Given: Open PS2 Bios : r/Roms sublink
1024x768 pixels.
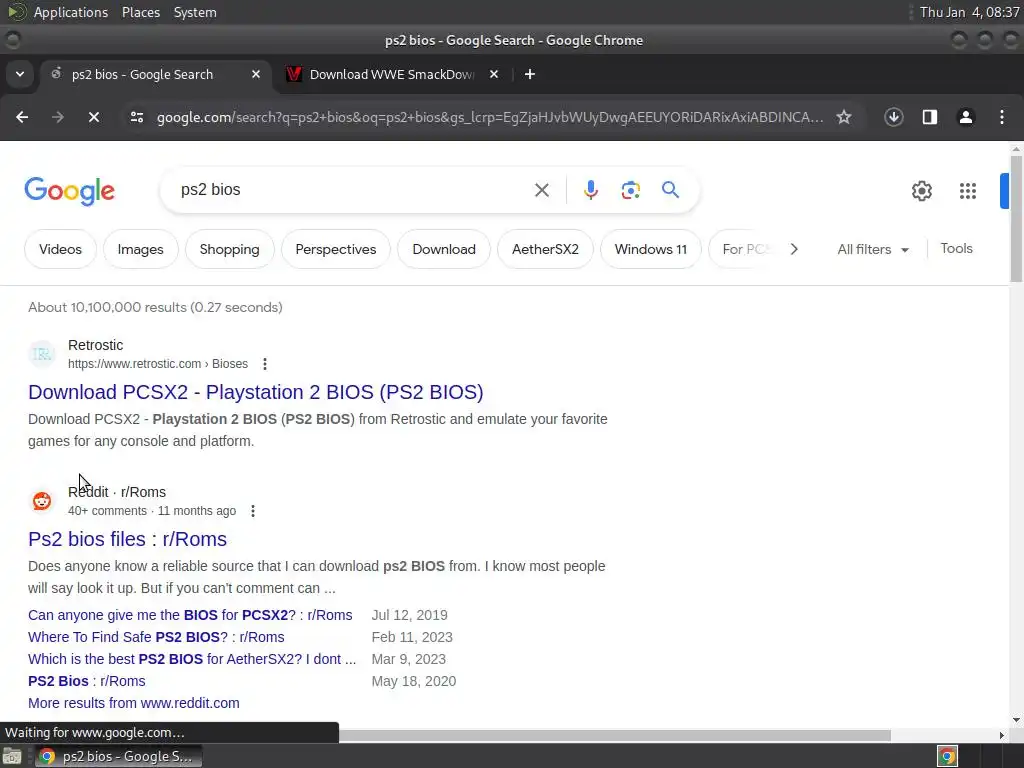Looking at the screenshot, I should (87, 681).
